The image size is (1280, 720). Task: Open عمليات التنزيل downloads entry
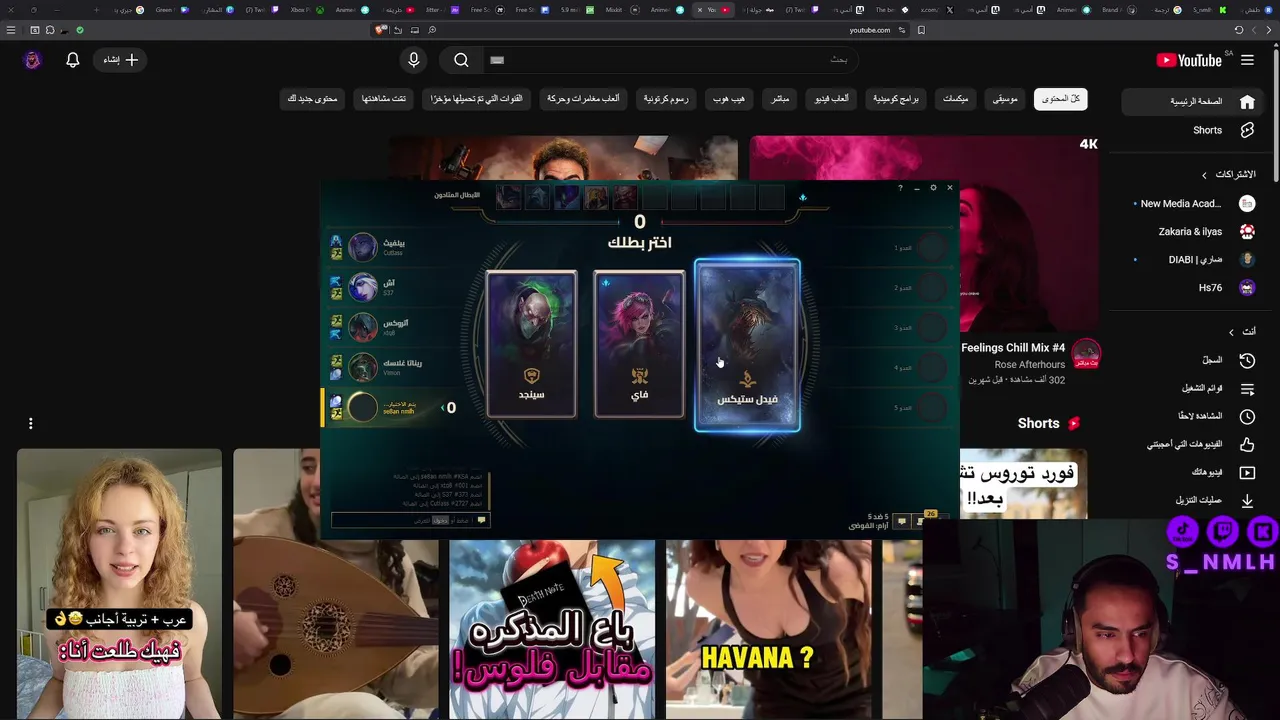click(1195, 500)
